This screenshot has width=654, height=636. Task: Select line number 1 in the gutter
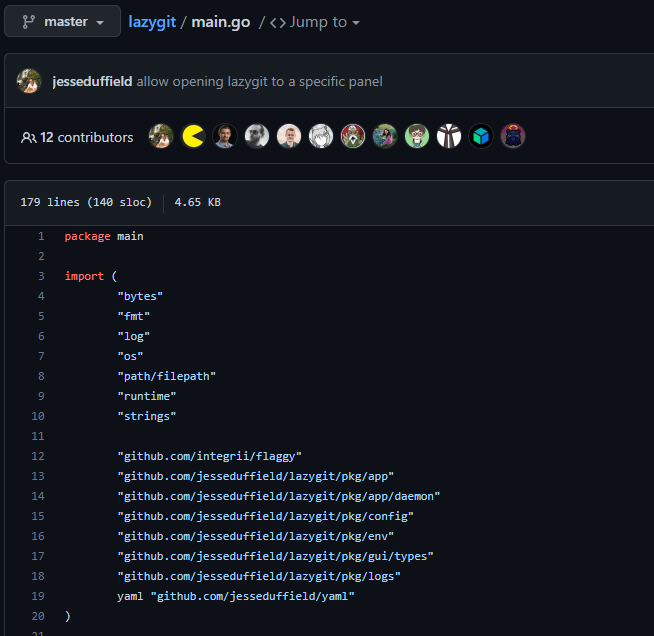pos(41,236)
